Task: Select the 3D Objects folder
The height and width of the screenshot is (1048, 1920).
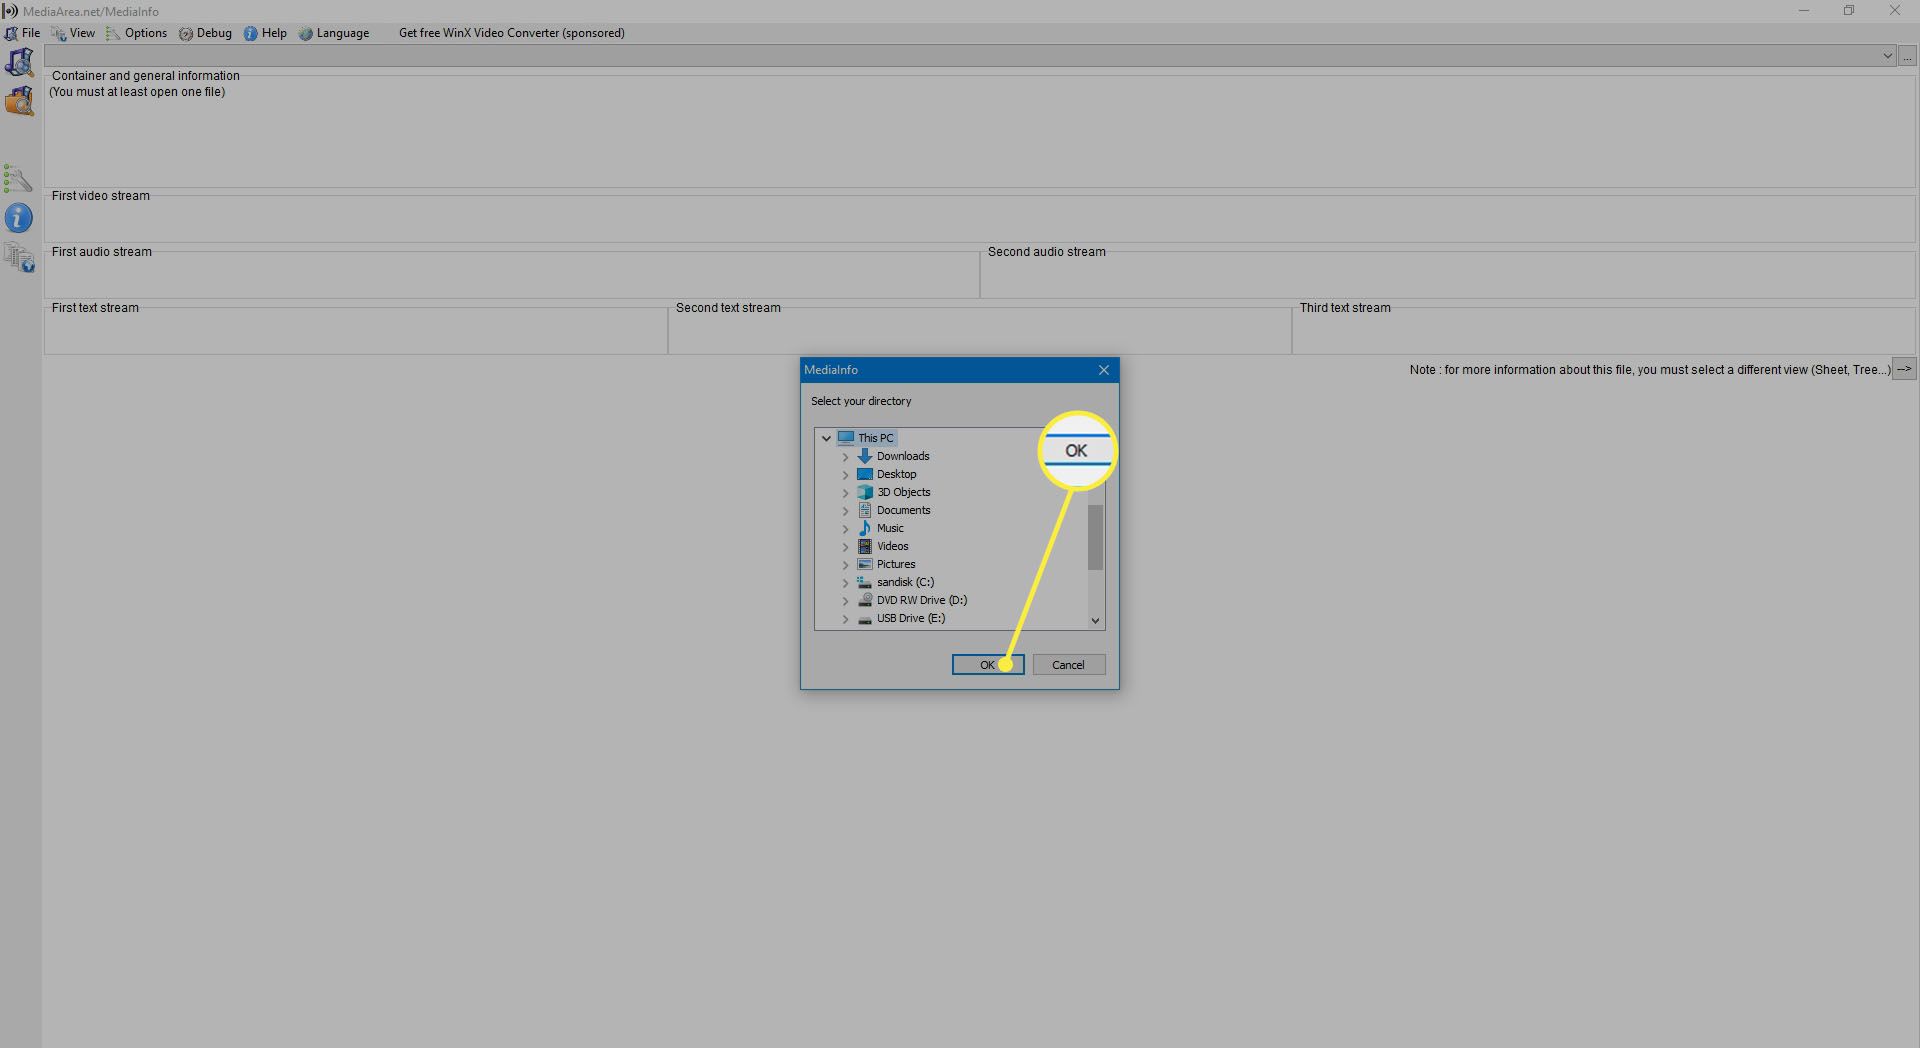Action: (x=903, y=492)
